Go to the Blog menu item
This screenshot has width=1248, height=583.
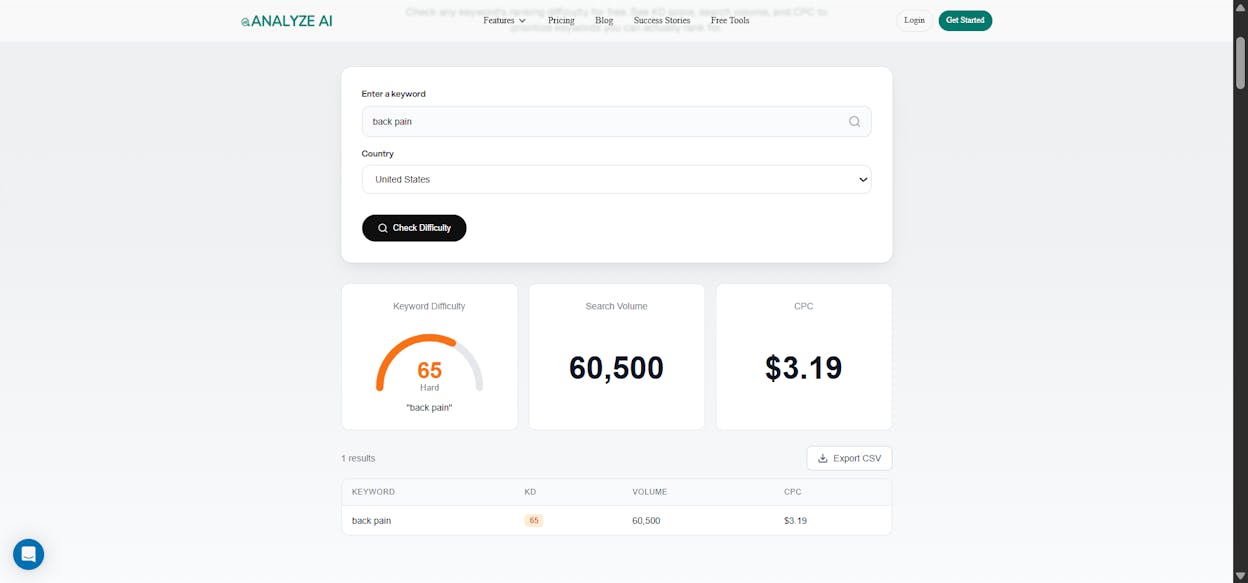pyautogui.click(x=604, y=21)
